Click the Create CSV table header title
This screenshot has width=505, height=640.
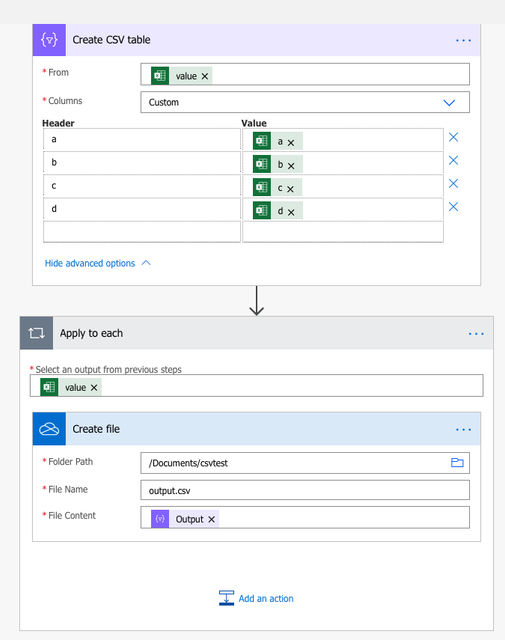[x=111, y=40]
